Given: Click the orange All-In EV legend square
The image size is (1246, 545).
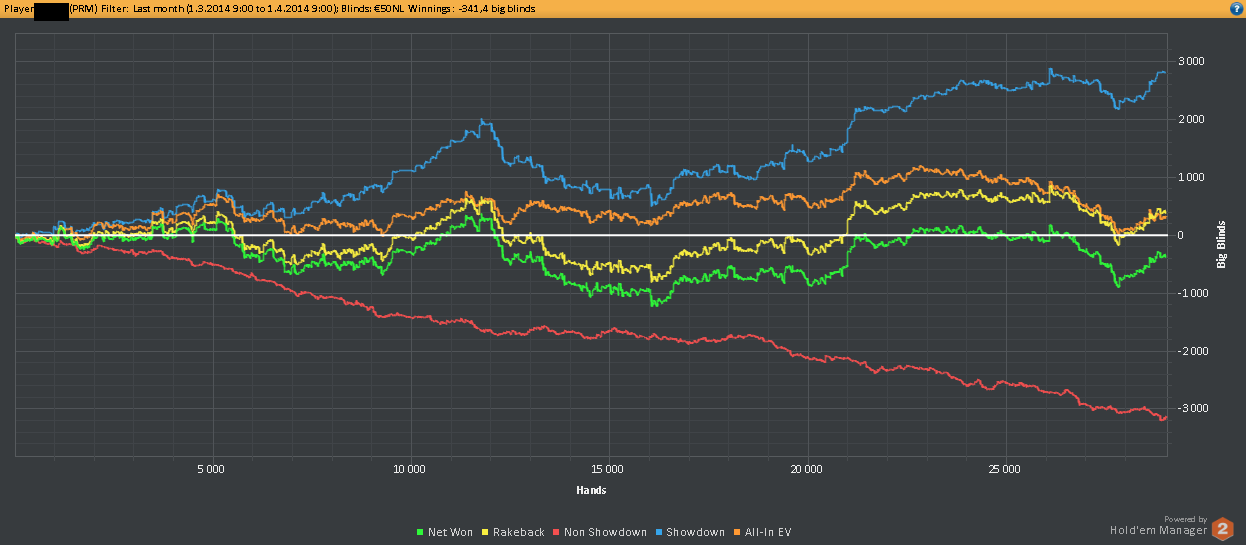Looking at the screenshot, I should pos(738,532).
